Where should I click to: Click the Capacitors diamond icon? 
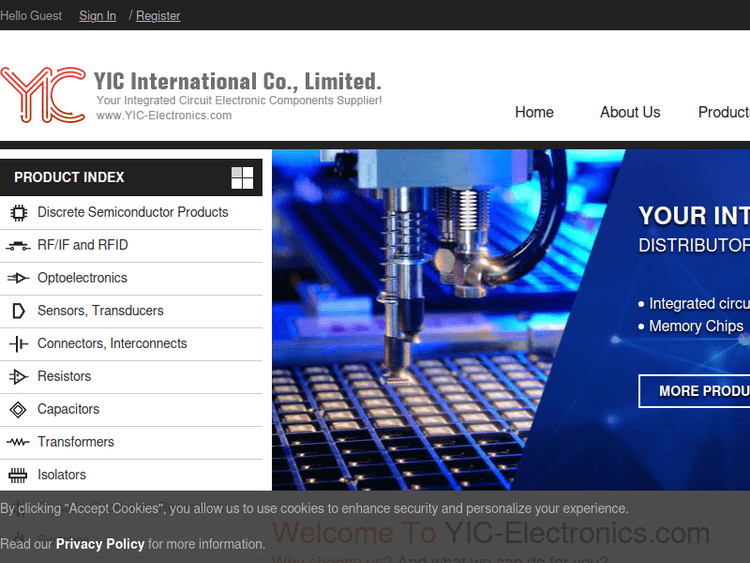click(x=18, y=410)
